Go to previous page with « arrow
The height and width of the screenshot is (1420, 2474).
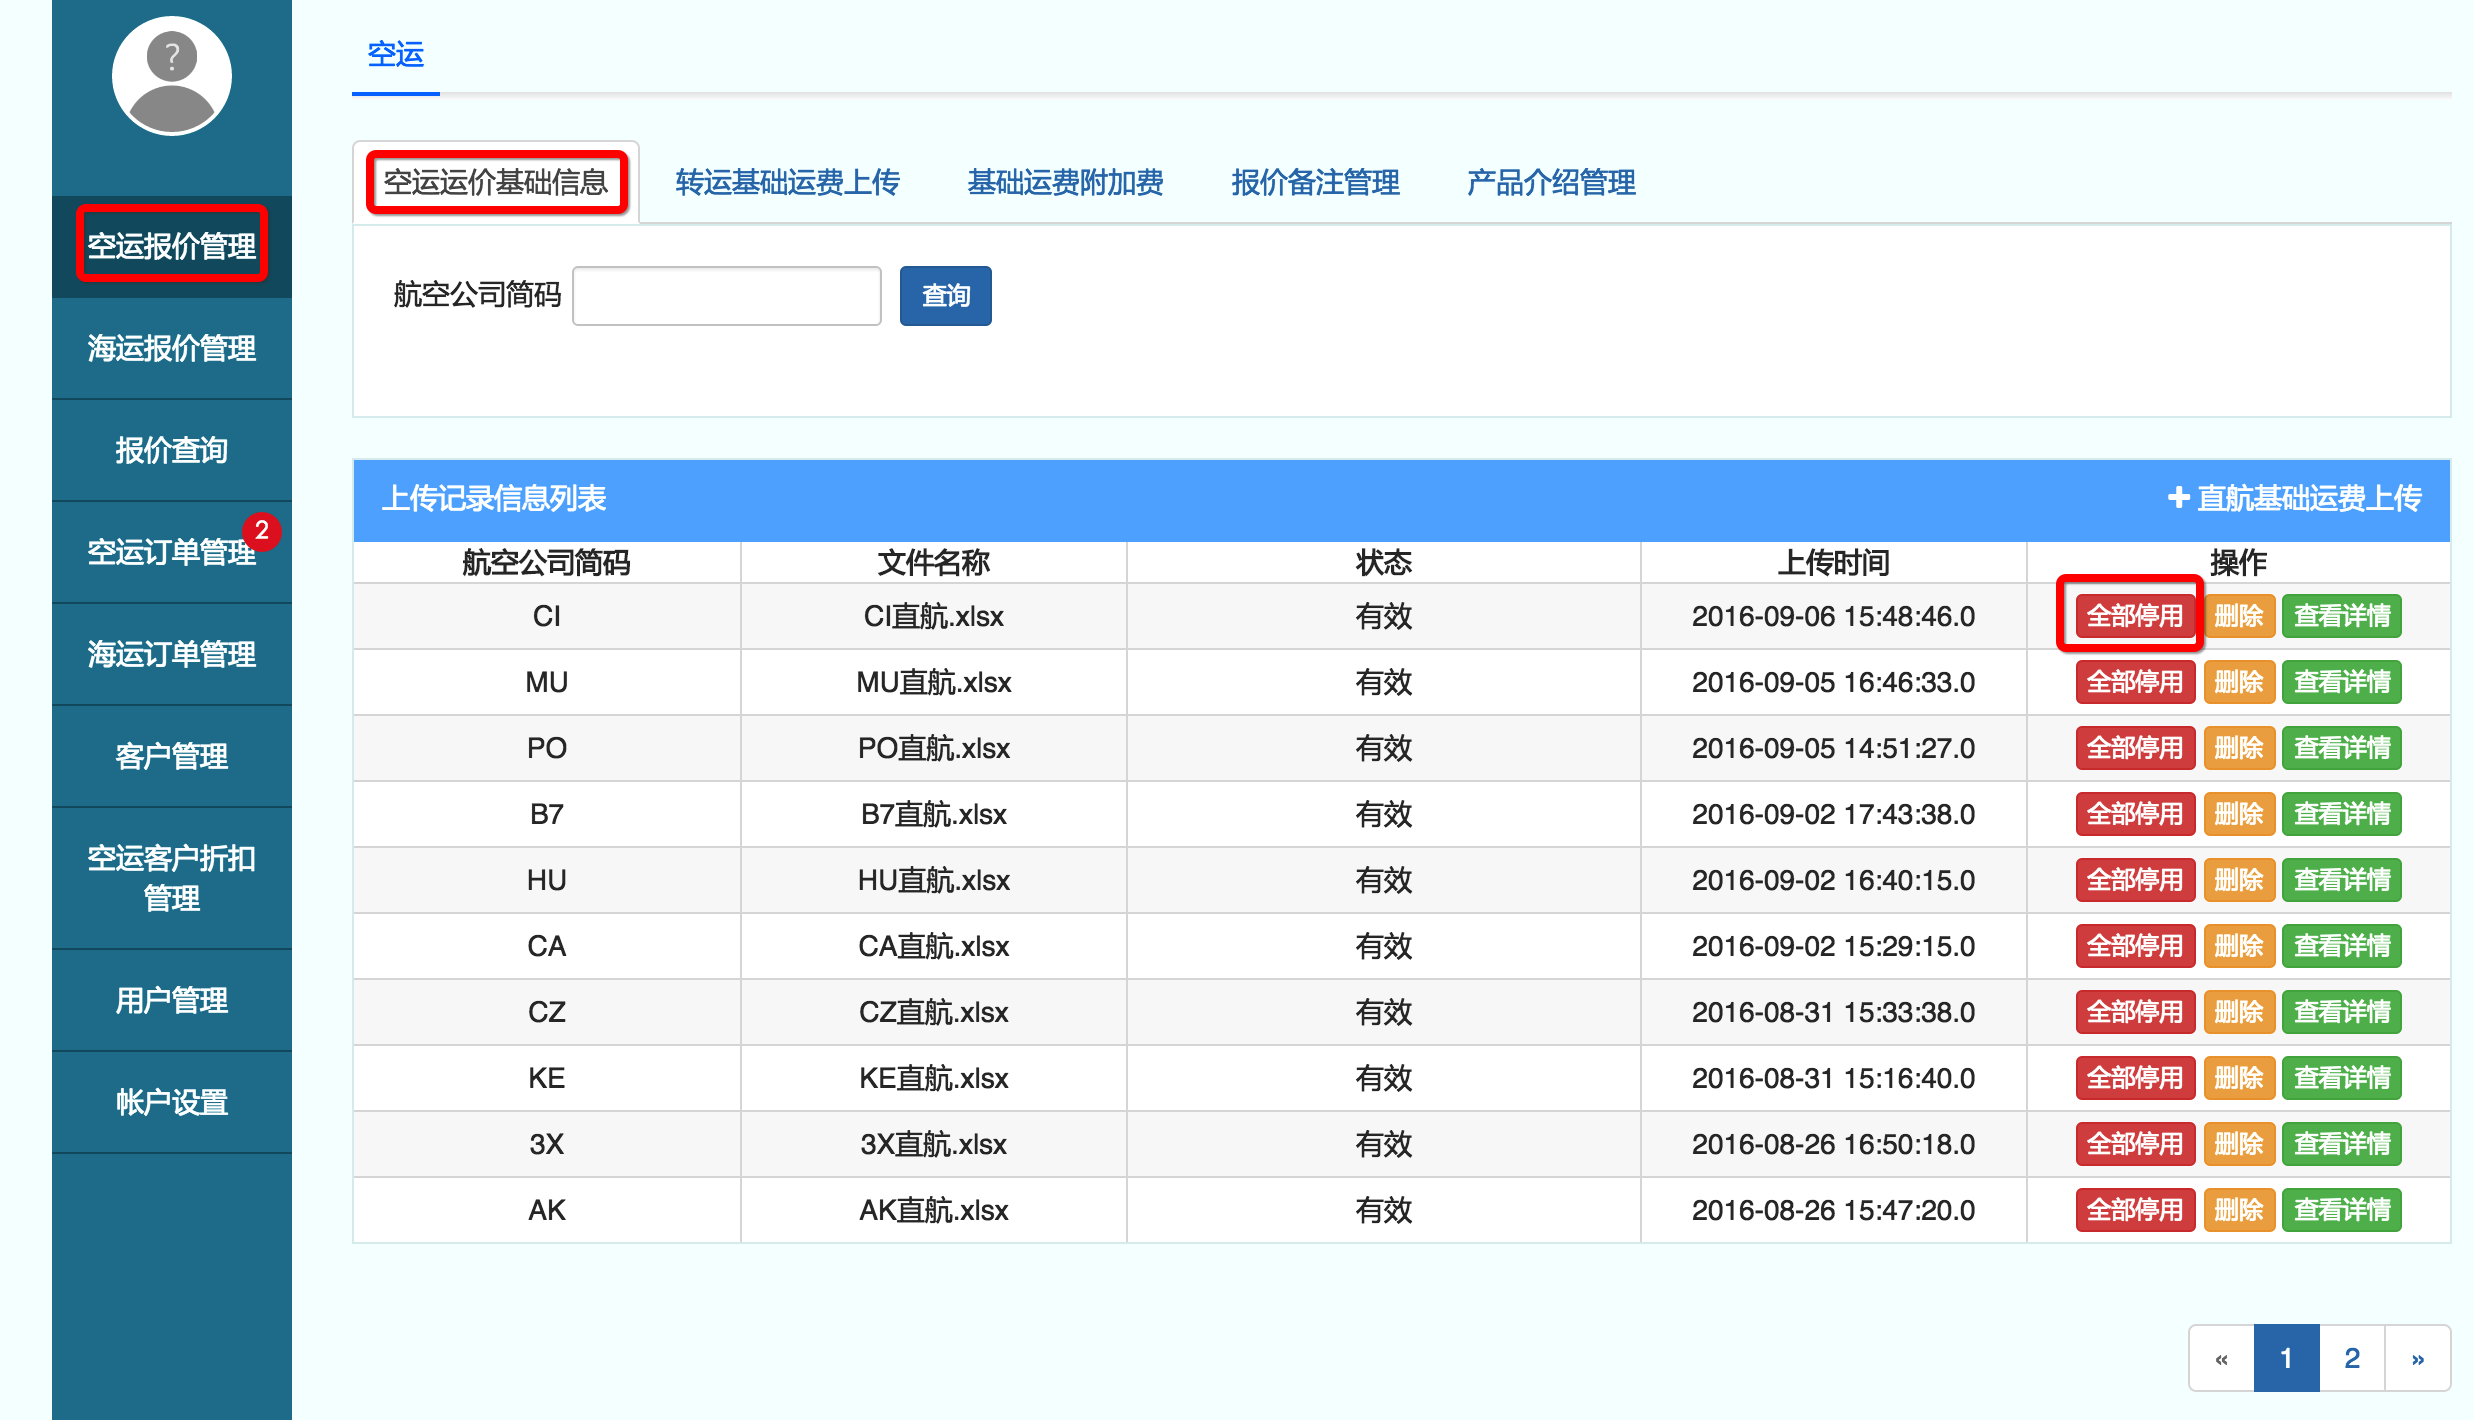[x=2221, y=1358]
